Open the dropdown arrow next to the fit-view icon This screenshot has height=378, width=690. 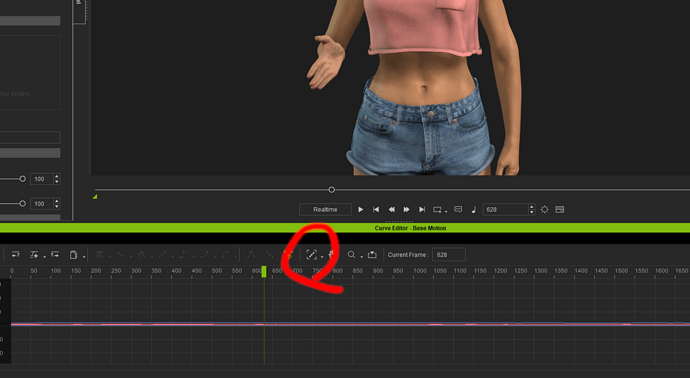322,257
